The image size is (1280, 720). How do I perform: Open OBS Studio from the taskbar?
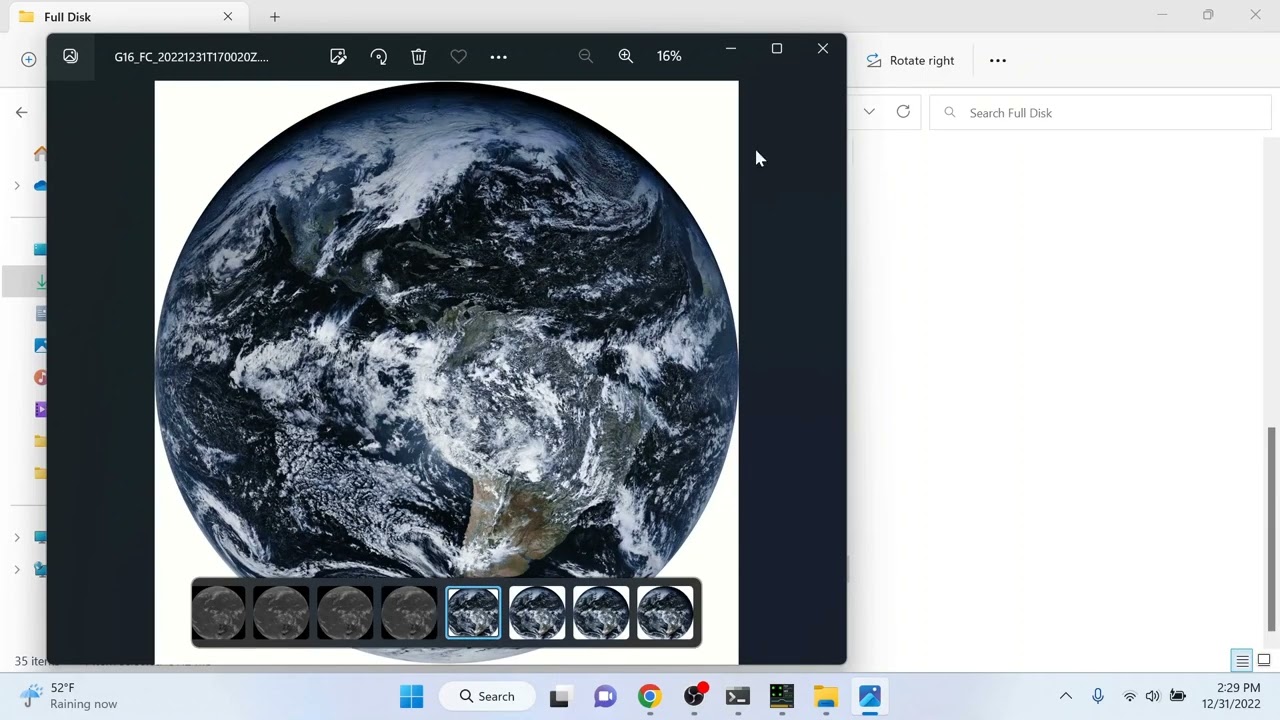point(695,696)
